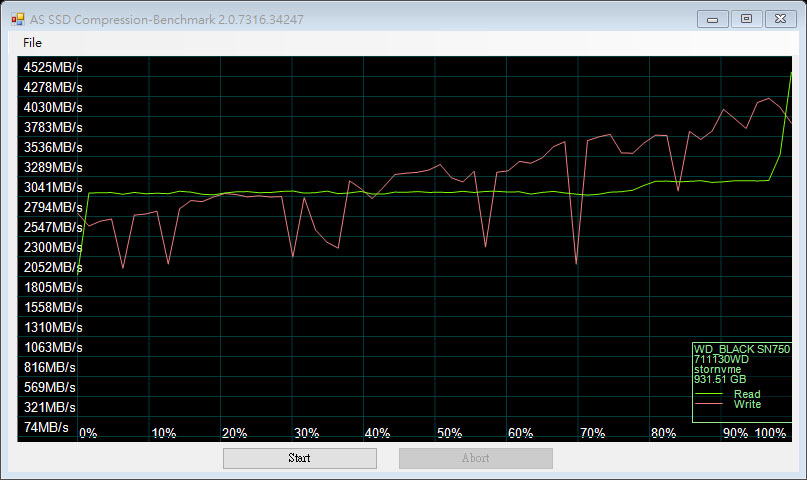Image resolution: width=807 pixels, height=480 pixels.
Task: Click the Start button
Action: pos(300,458)
